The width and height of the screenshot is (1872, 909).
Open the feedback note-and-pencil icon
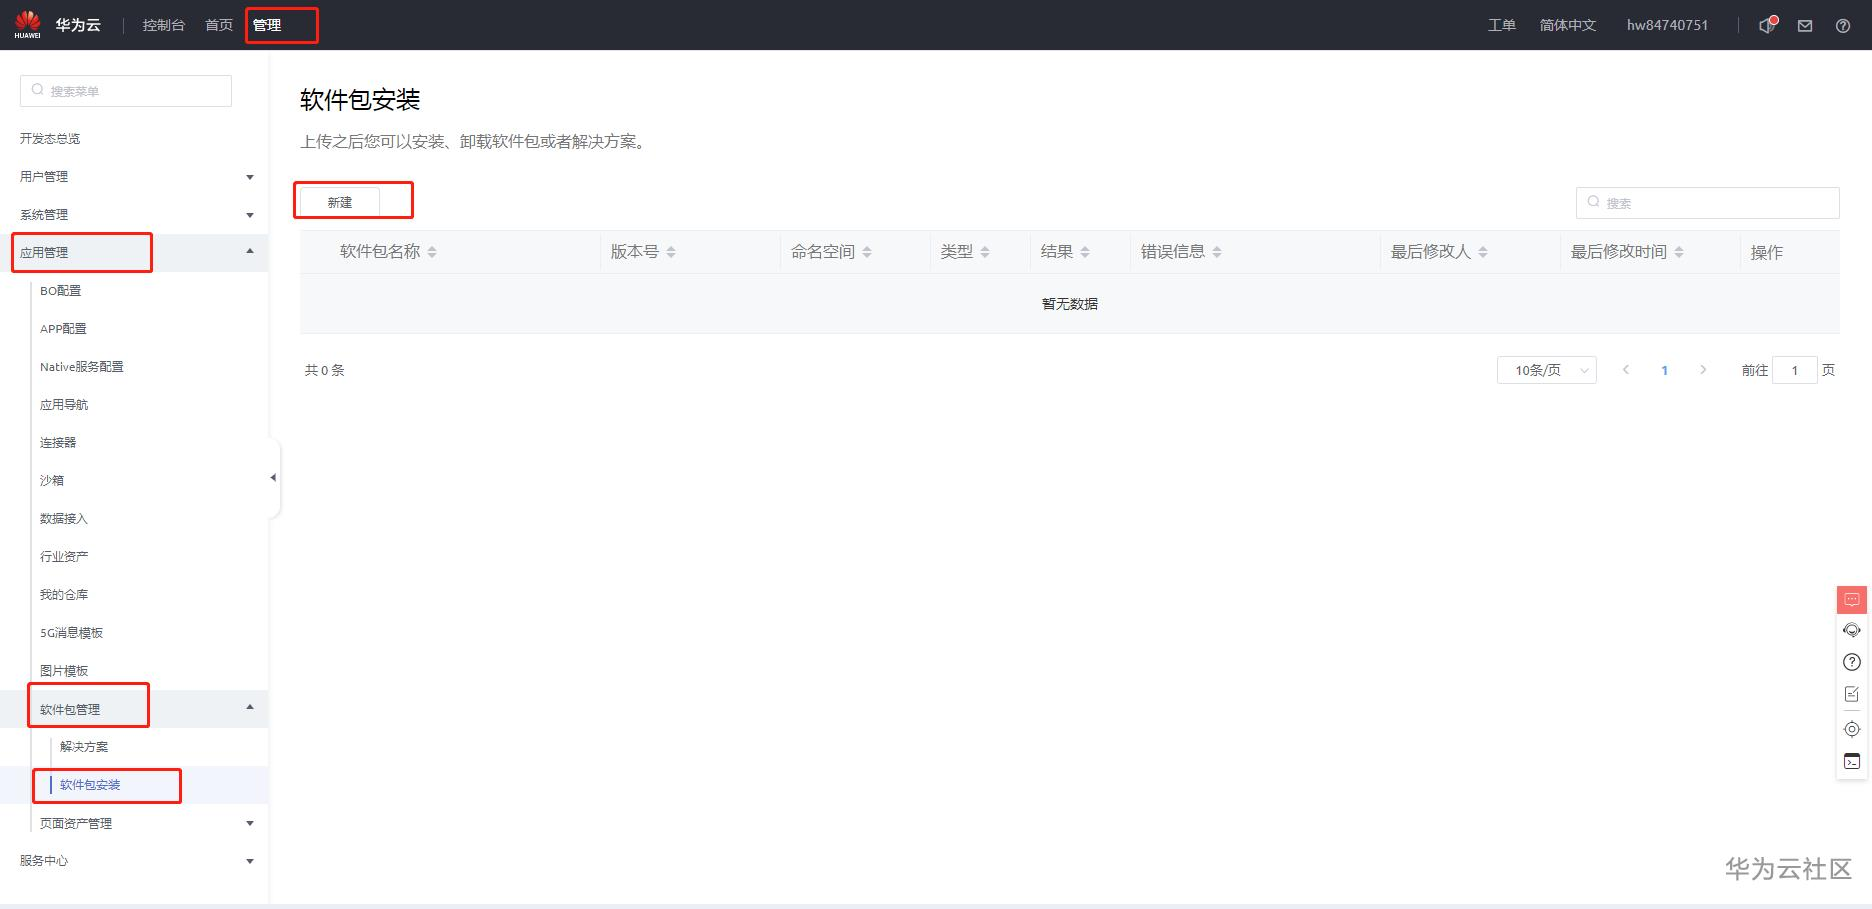click(1852, 694)
